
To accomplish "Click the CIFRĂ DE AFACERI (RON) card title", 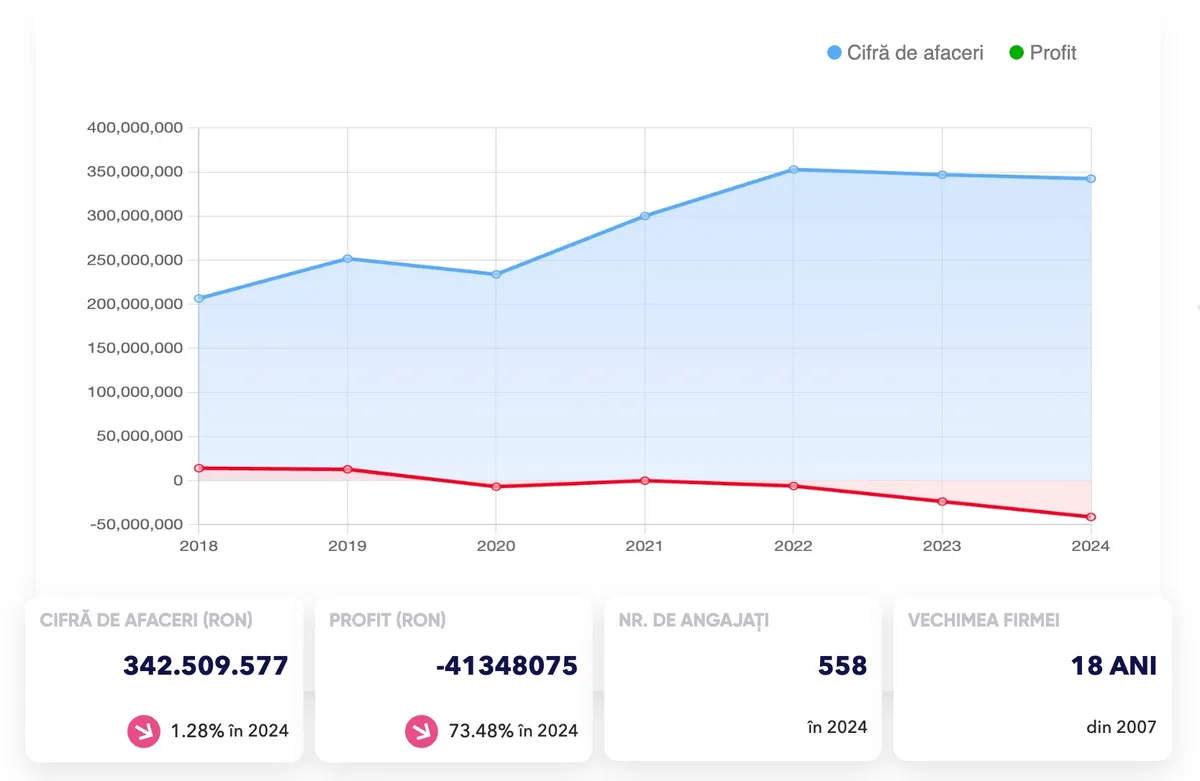I will coord(146,620).
